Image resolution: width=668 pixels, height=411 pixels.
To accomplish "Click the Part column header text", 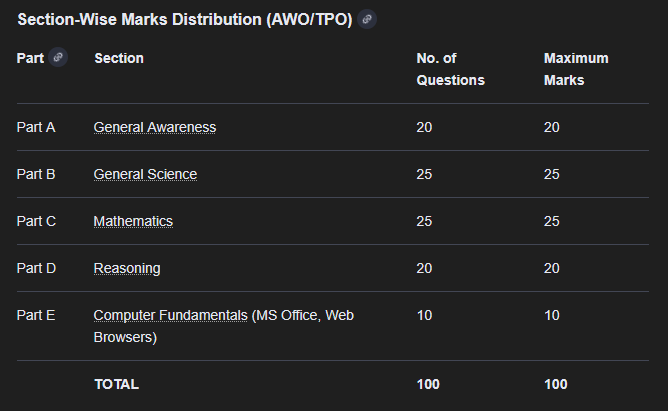I will click(x=30, y=58).
